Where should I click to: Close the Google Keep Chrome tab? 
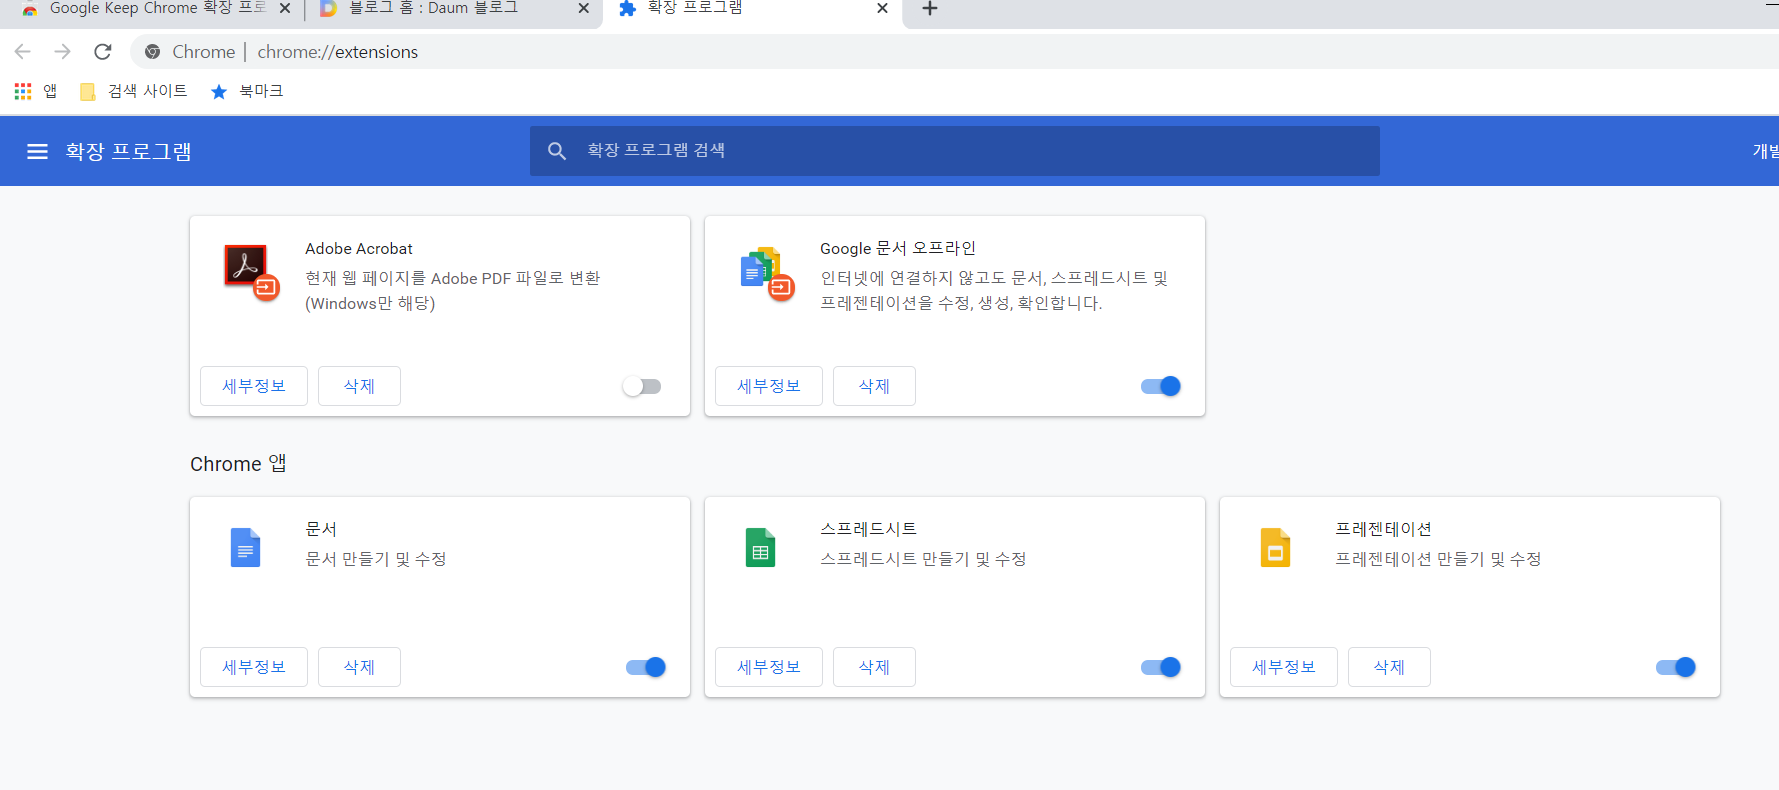point(285,8)
